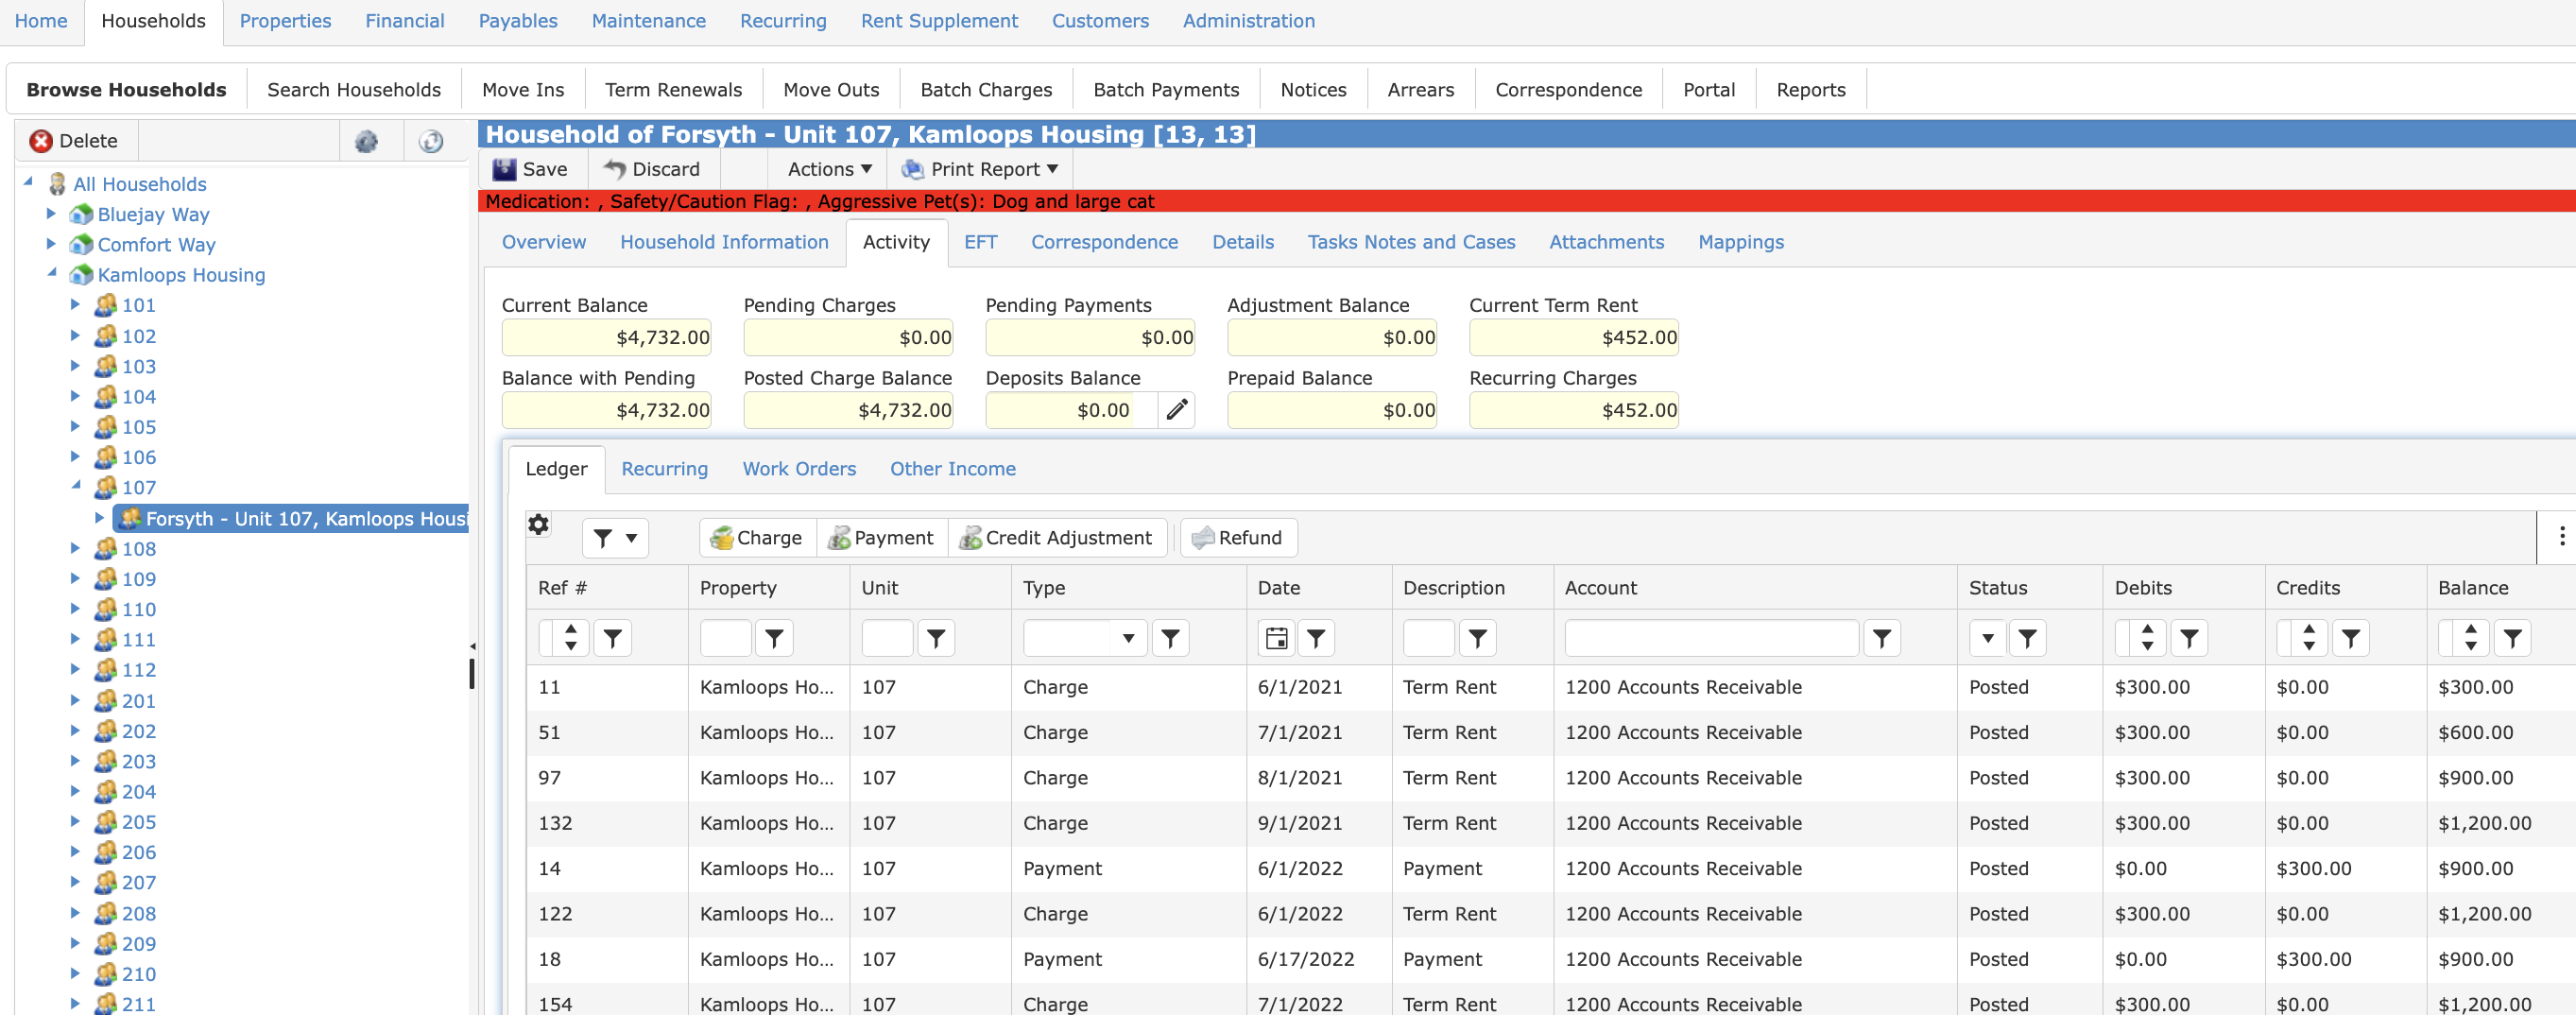Edit Deposits Balance with the pencil icon
The image size is (2576, 1015).
1177,410
